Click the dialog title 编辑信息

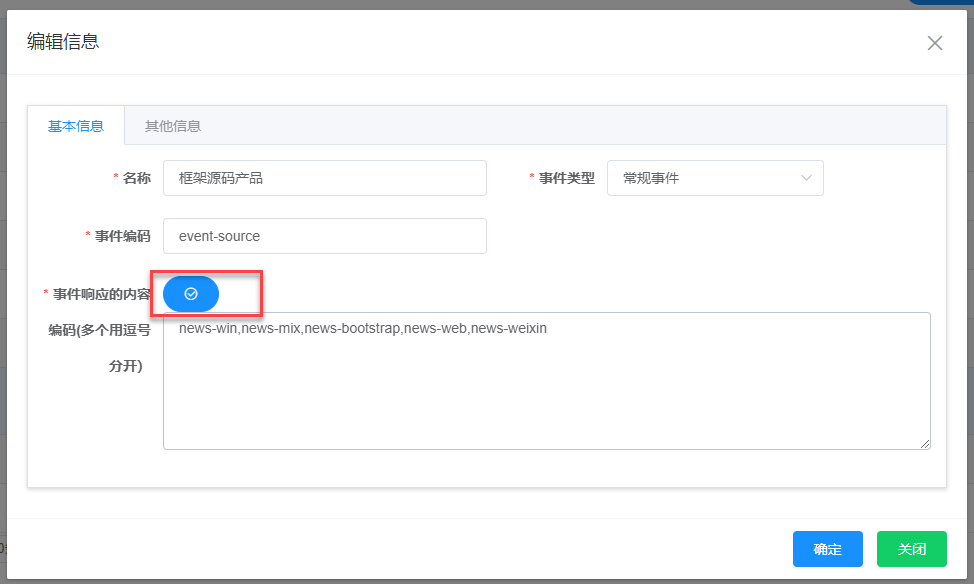point(63,42)
